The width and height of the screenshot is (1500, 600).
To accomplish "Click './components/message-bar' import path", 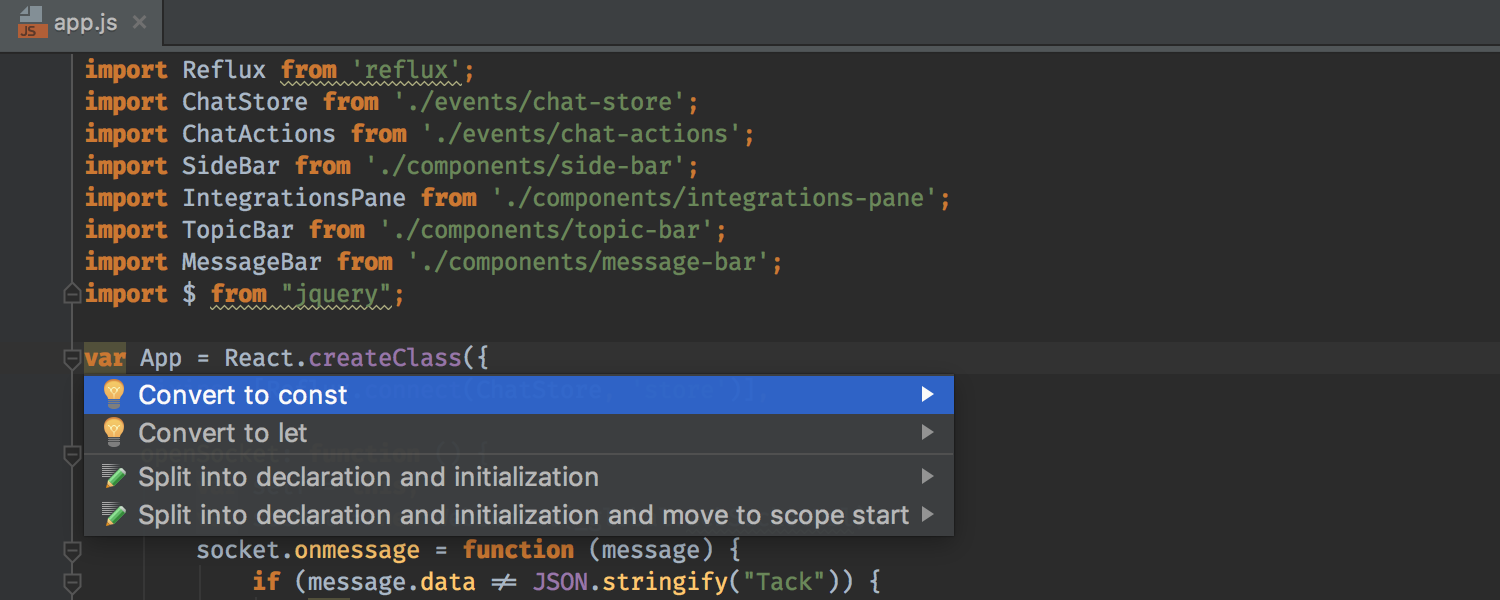I will (587, 262).
